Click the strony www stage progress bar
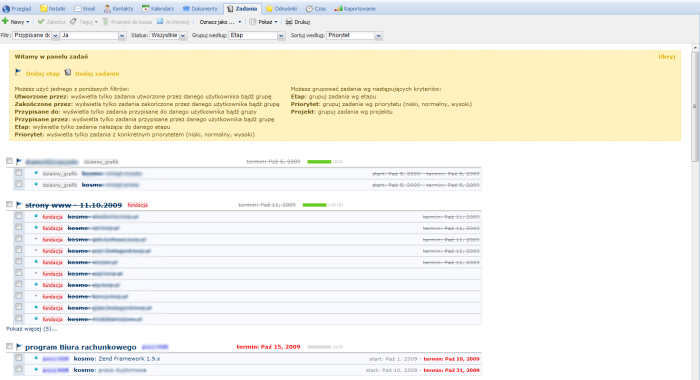This screenshot has height=380, width=700. pos(315,205)
